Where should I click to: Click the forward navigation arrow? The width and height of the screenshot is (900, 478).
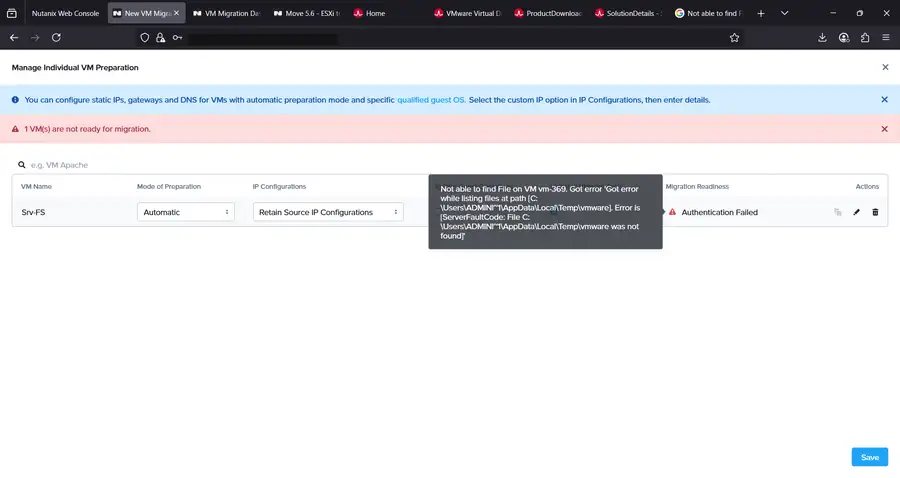[35, 37]
